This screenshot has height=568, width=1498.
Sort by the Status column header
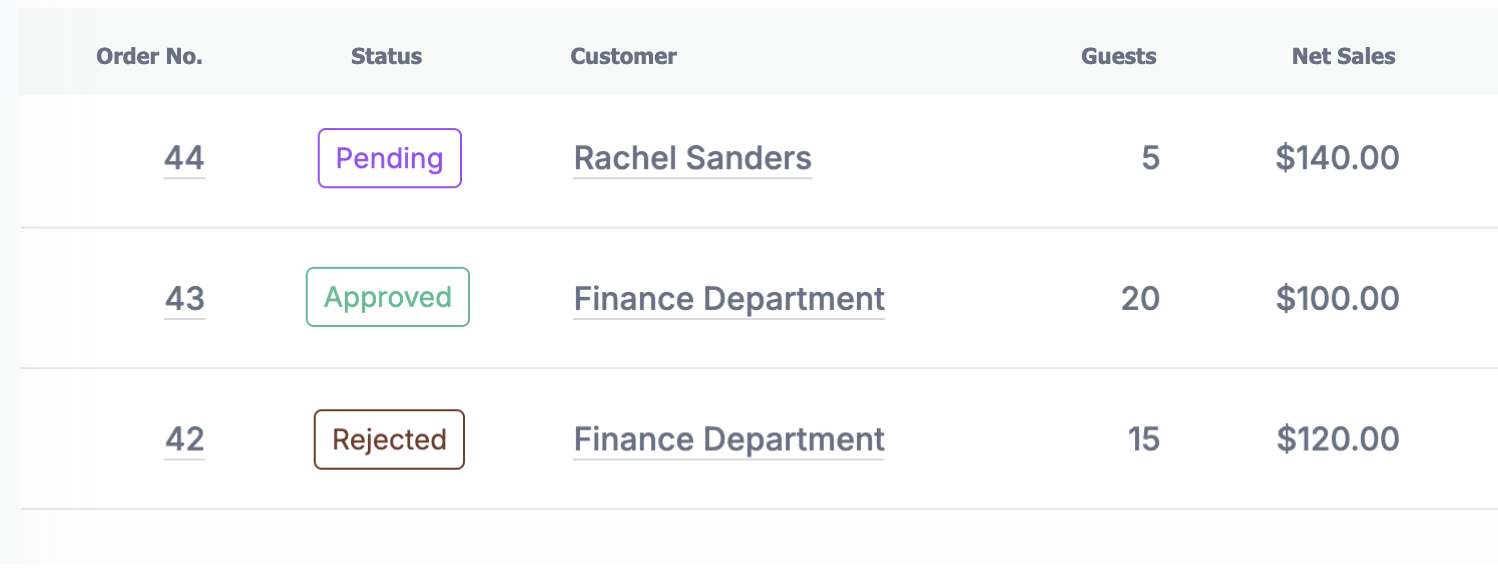(x=386, y=56)
